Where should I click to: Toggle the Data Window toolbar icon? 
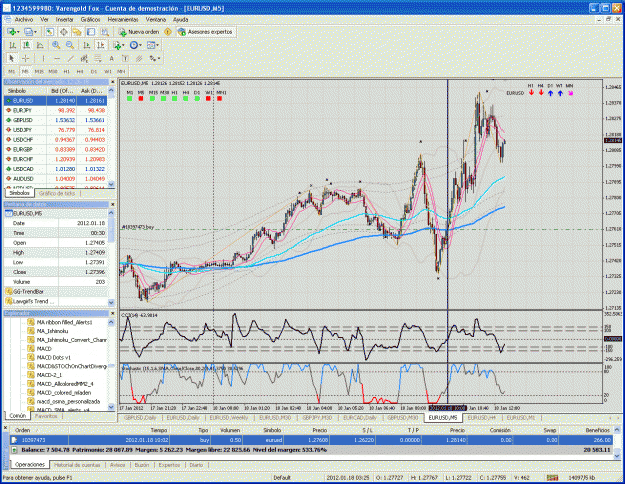click(x=63, y=32)
